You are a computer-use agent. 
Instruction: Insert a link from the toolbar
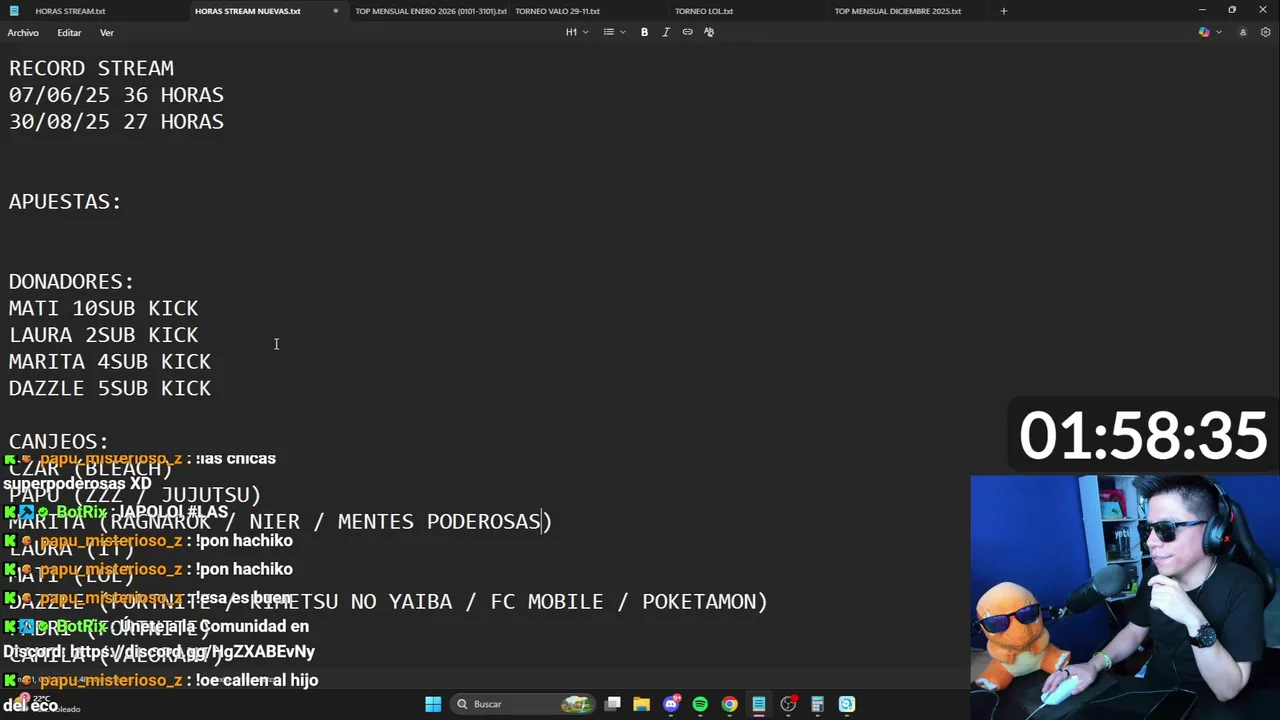click(x=687, y=32)
